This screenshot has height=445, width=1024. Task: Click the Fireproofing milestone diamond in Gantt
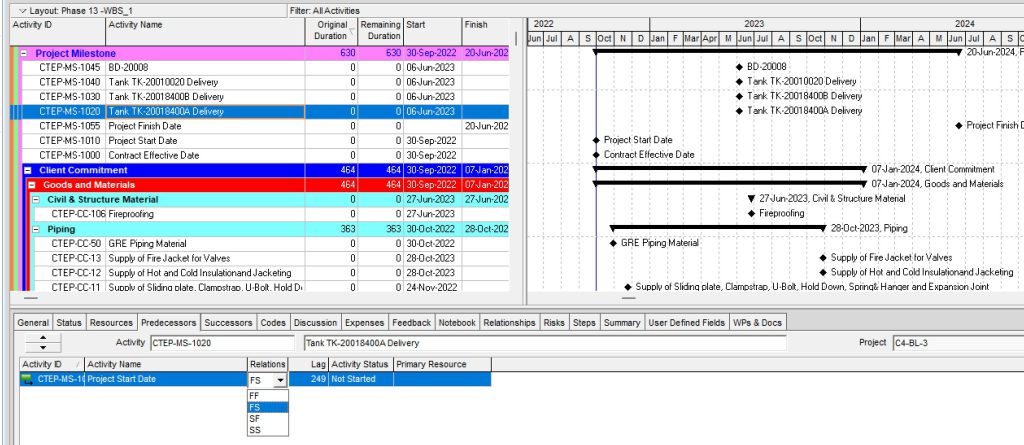point(751,213)
